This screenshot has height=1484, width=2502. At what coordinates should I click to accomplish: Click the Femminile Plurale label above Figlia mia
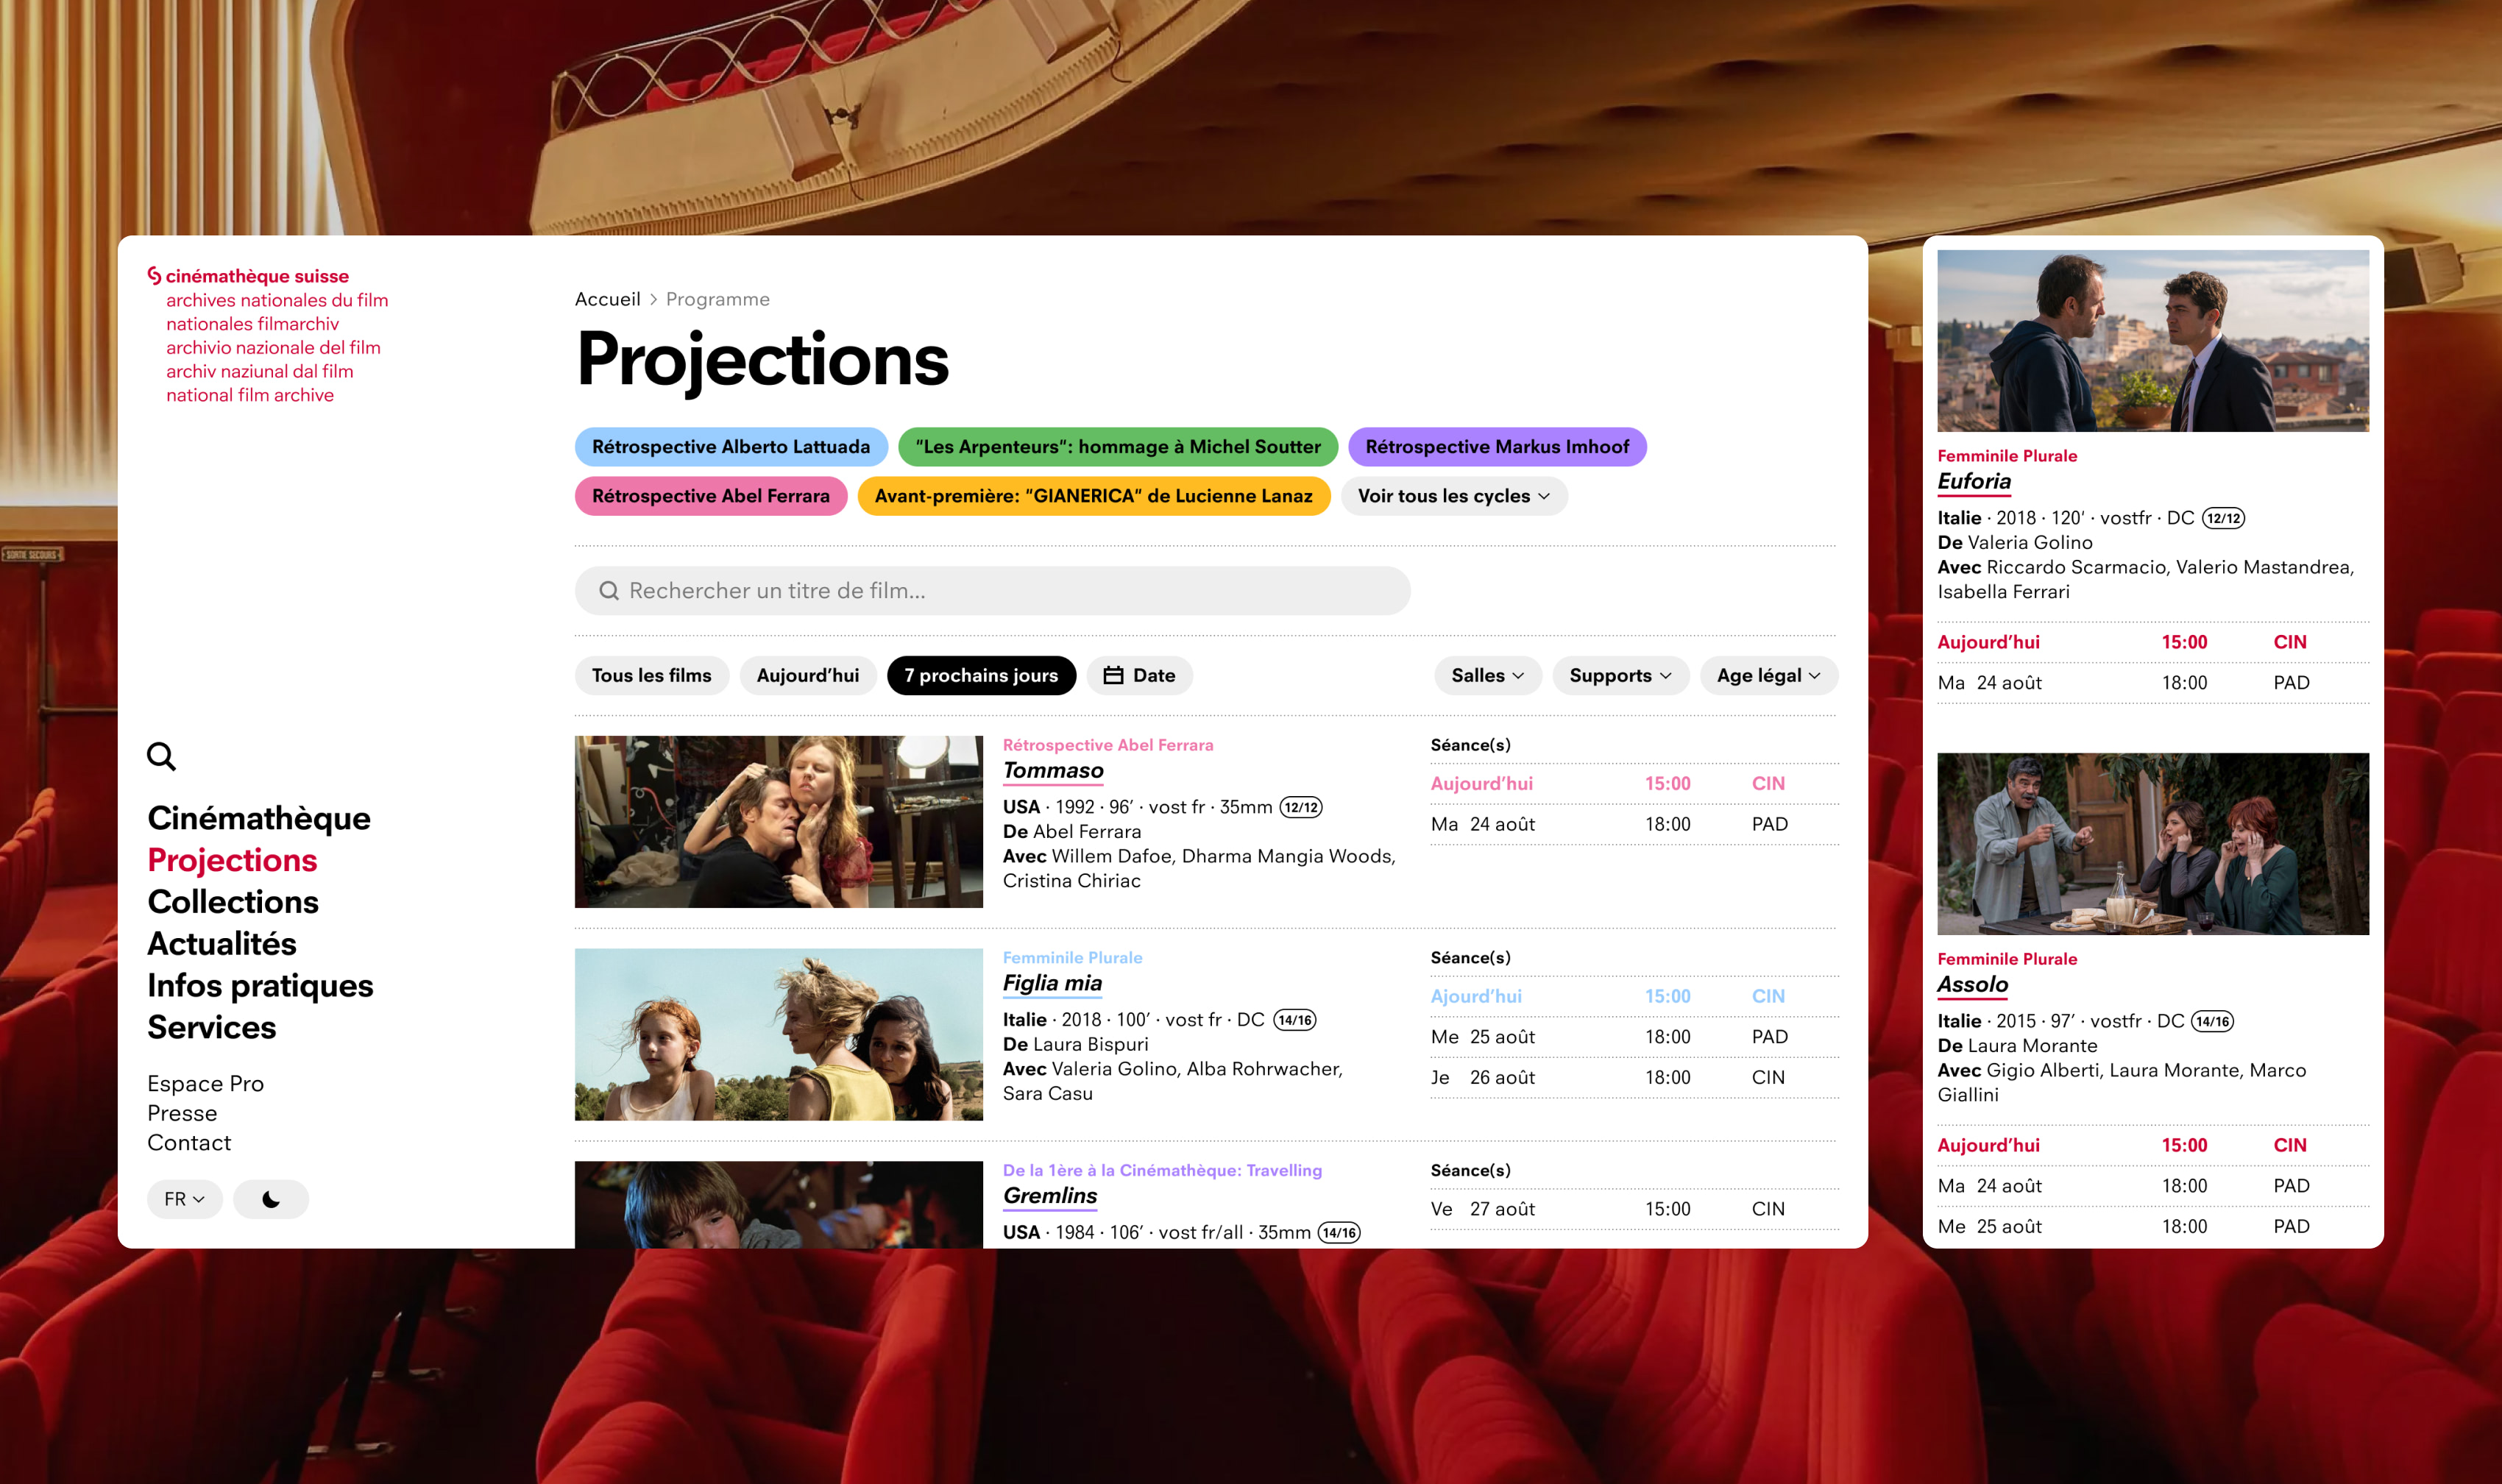[x=1072, y=958]
